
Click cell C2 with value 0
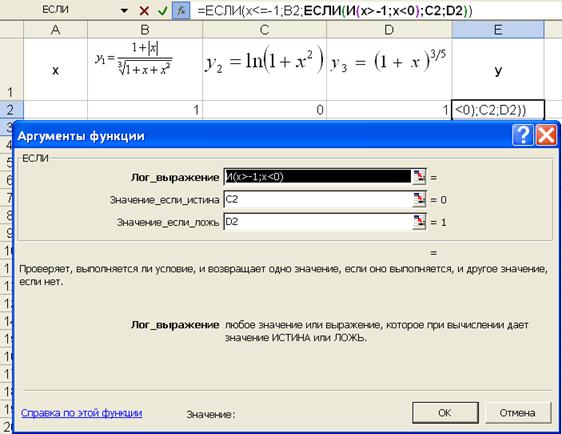point(265,110)
